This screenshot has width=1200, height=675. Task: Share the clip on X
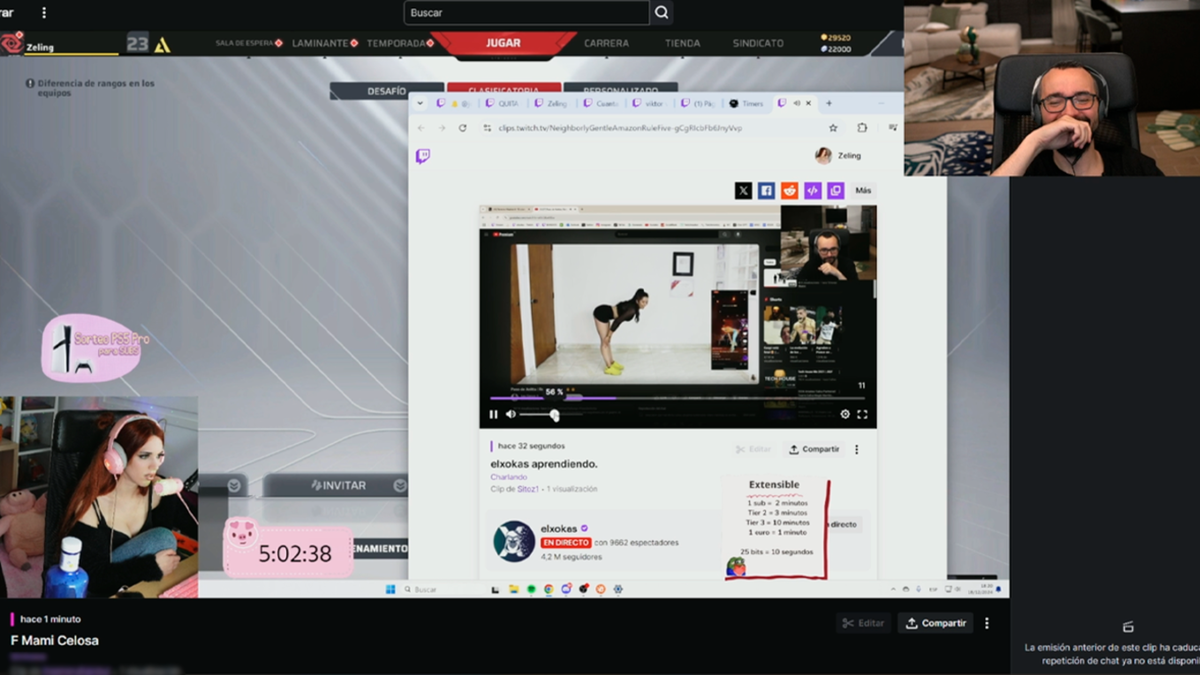[x=743, y=190]
